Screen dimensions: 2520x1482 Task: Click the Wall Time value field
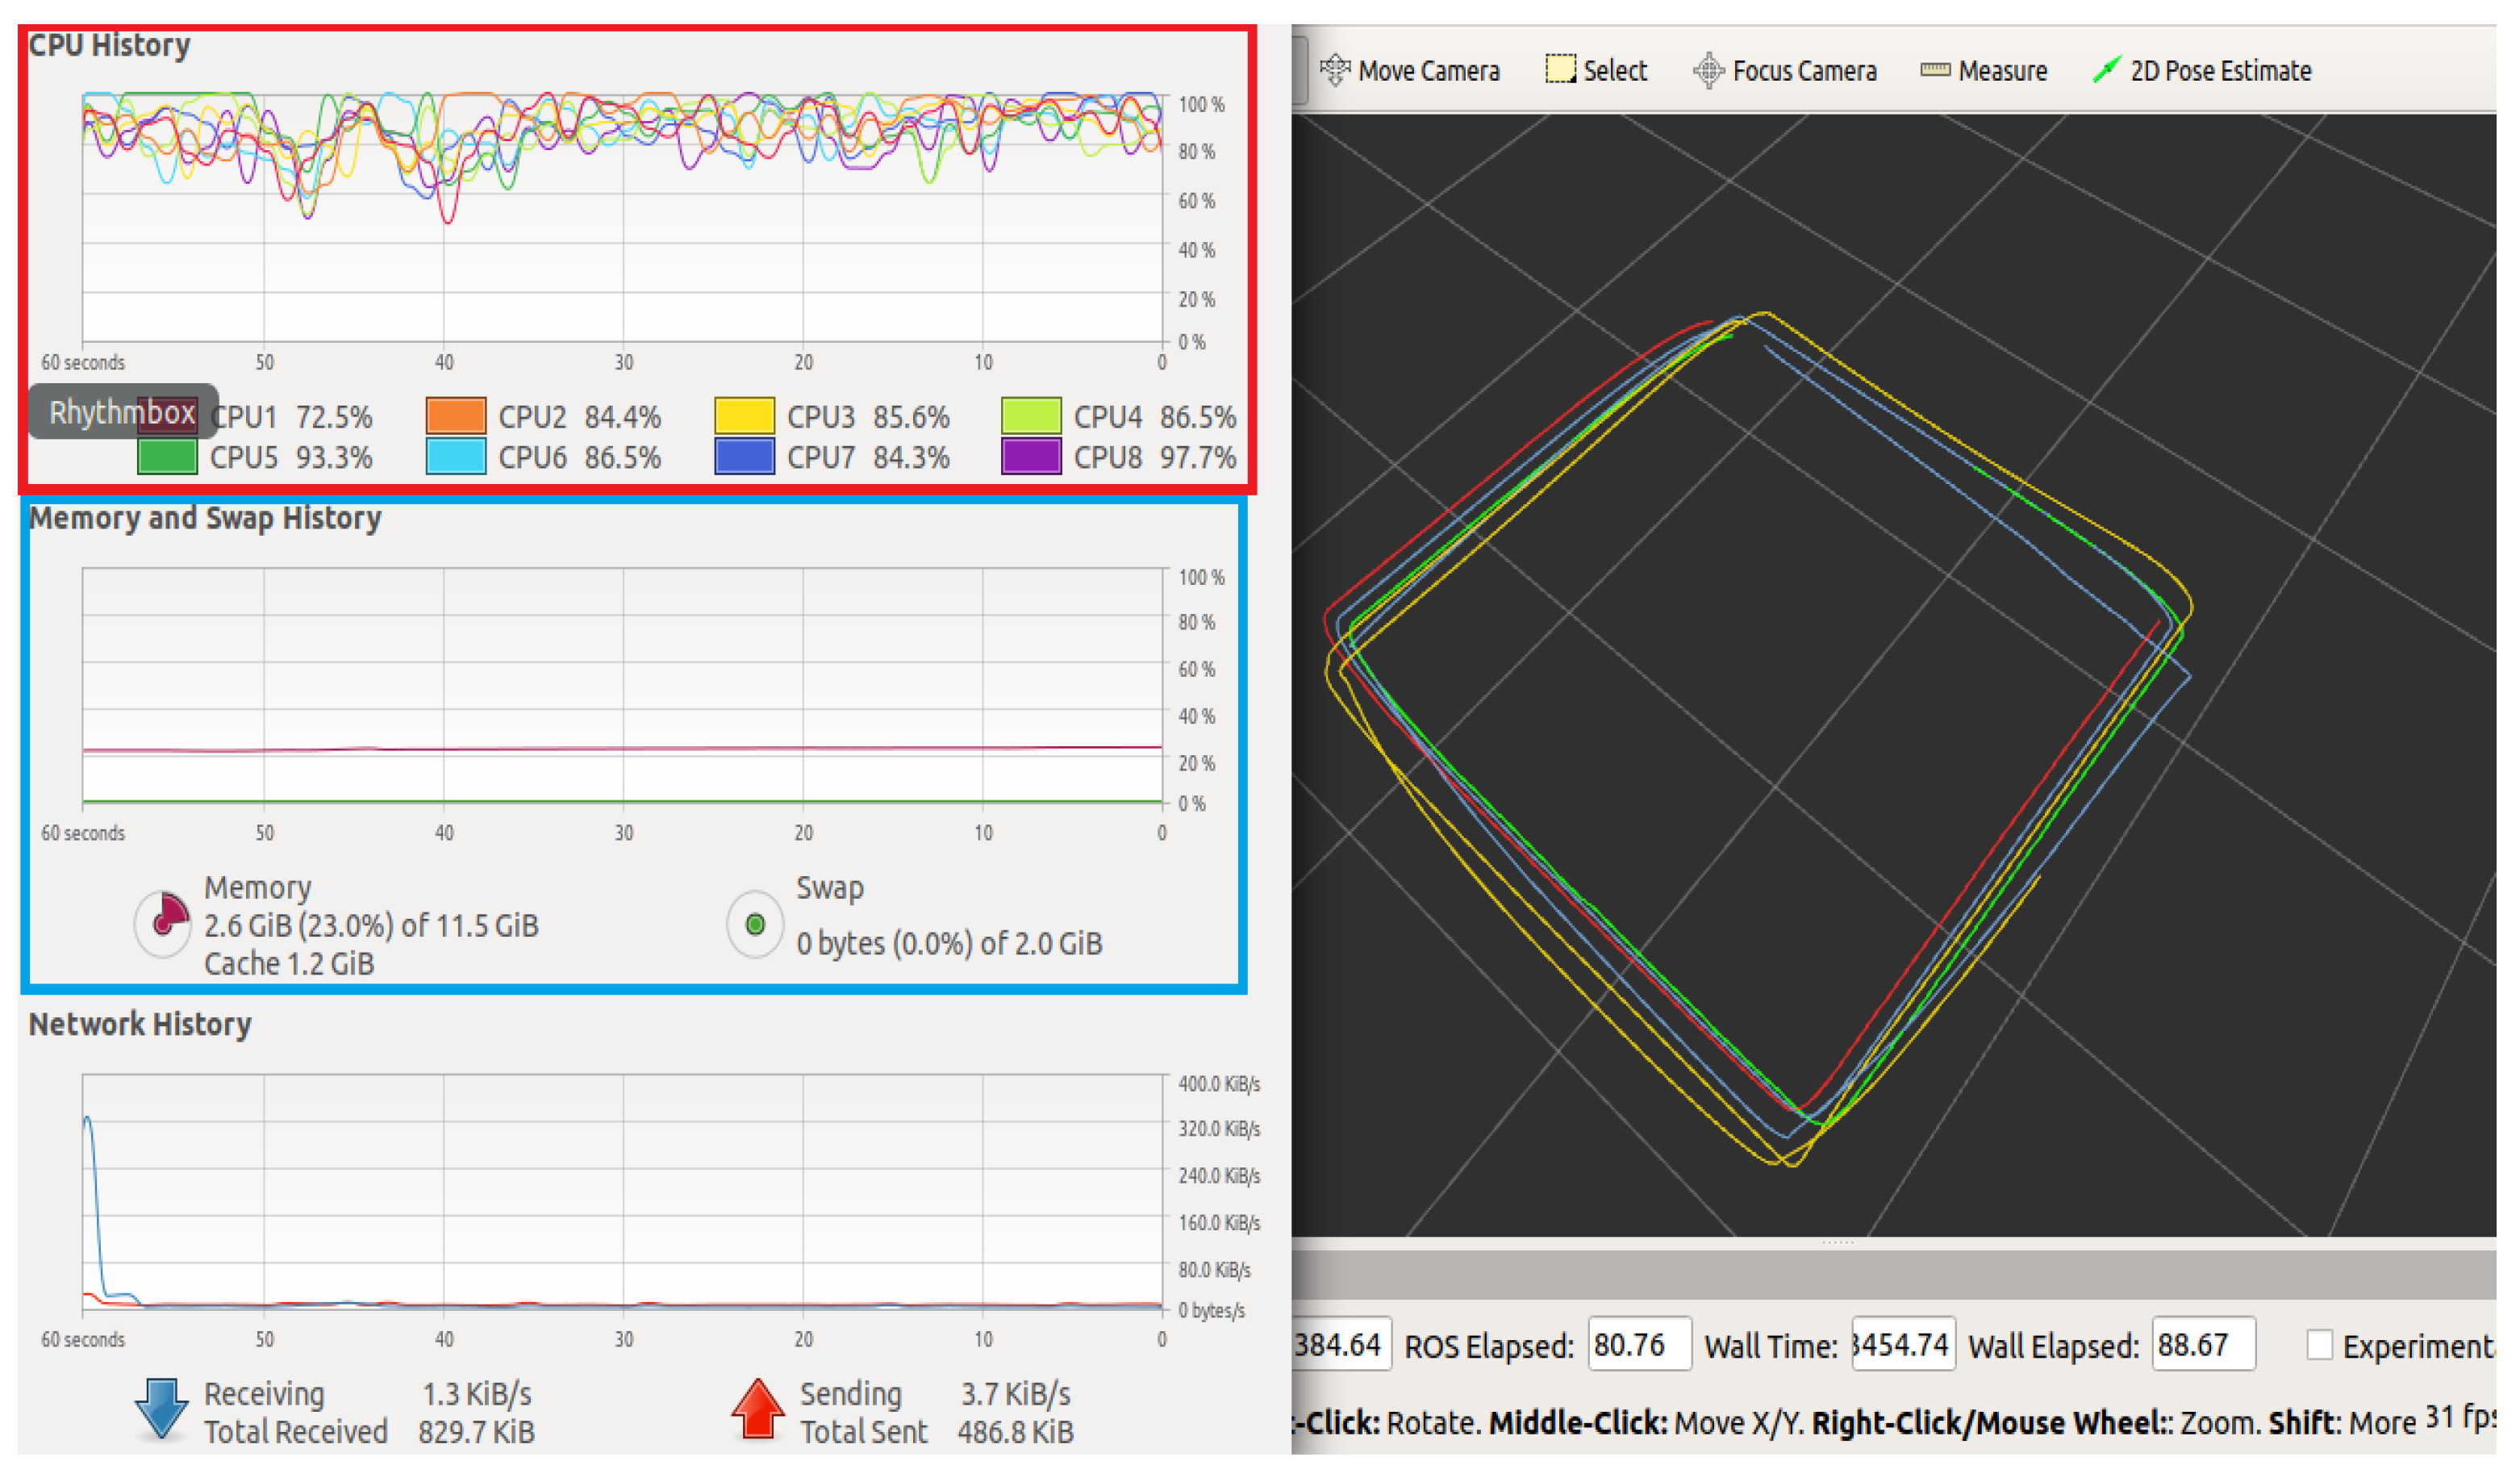(x=1903, y=1344)
